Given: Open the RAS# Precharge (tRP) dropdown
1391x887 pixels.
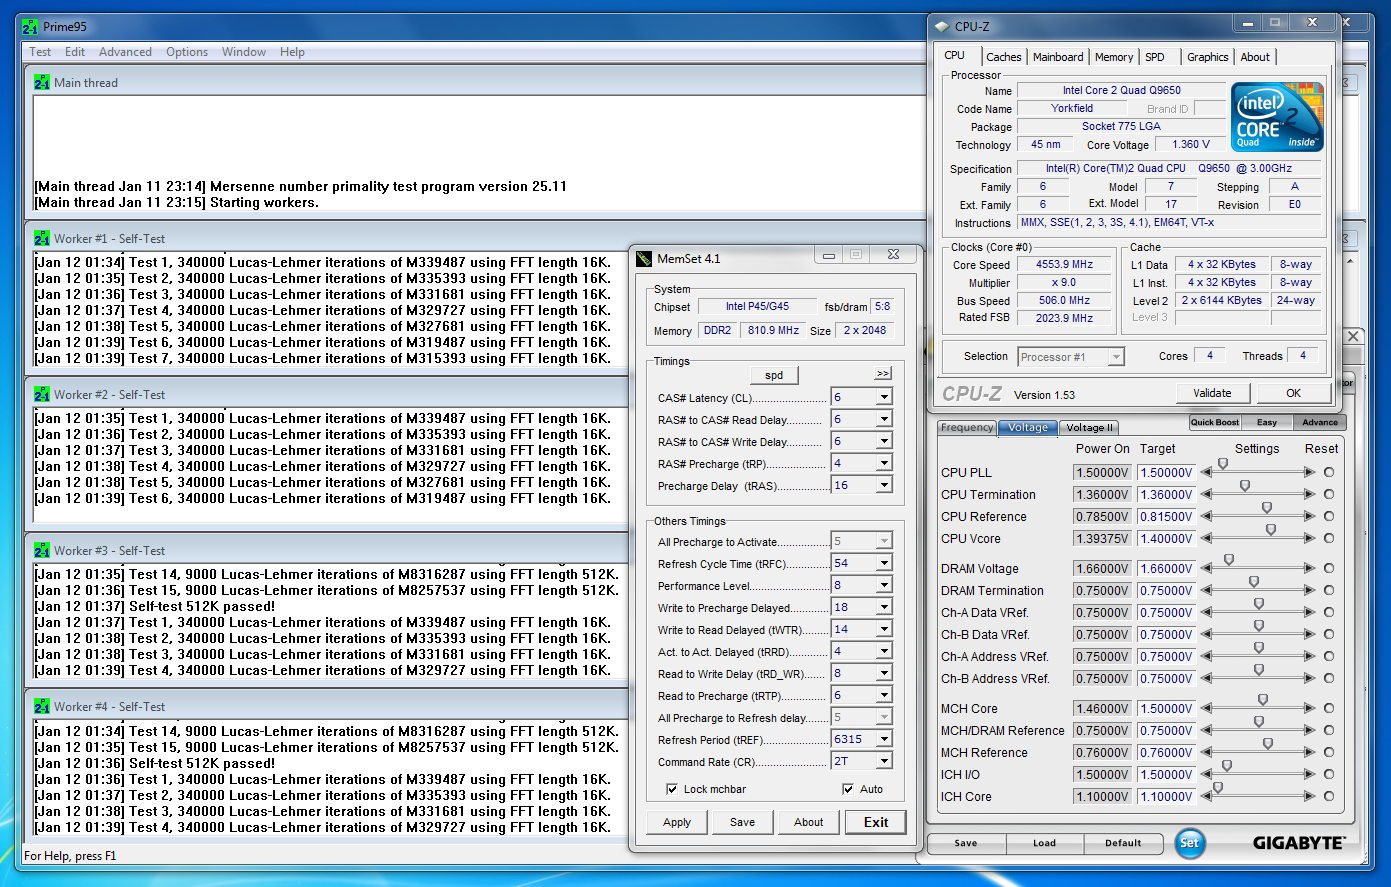Looking at the screenshot, I should point(884,463).
